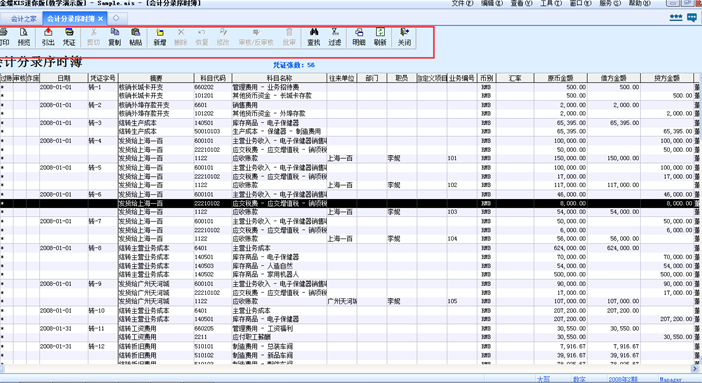Select the row with 科目代码 6401 in 转-8
Viewport: 702px width, 383px height.
[349, 248]
